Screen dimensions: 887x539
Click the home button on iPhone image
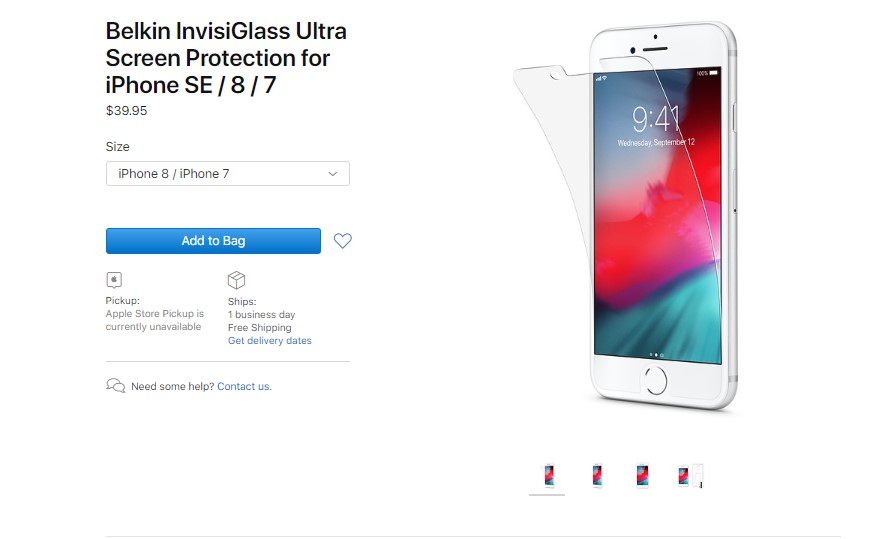655,380
